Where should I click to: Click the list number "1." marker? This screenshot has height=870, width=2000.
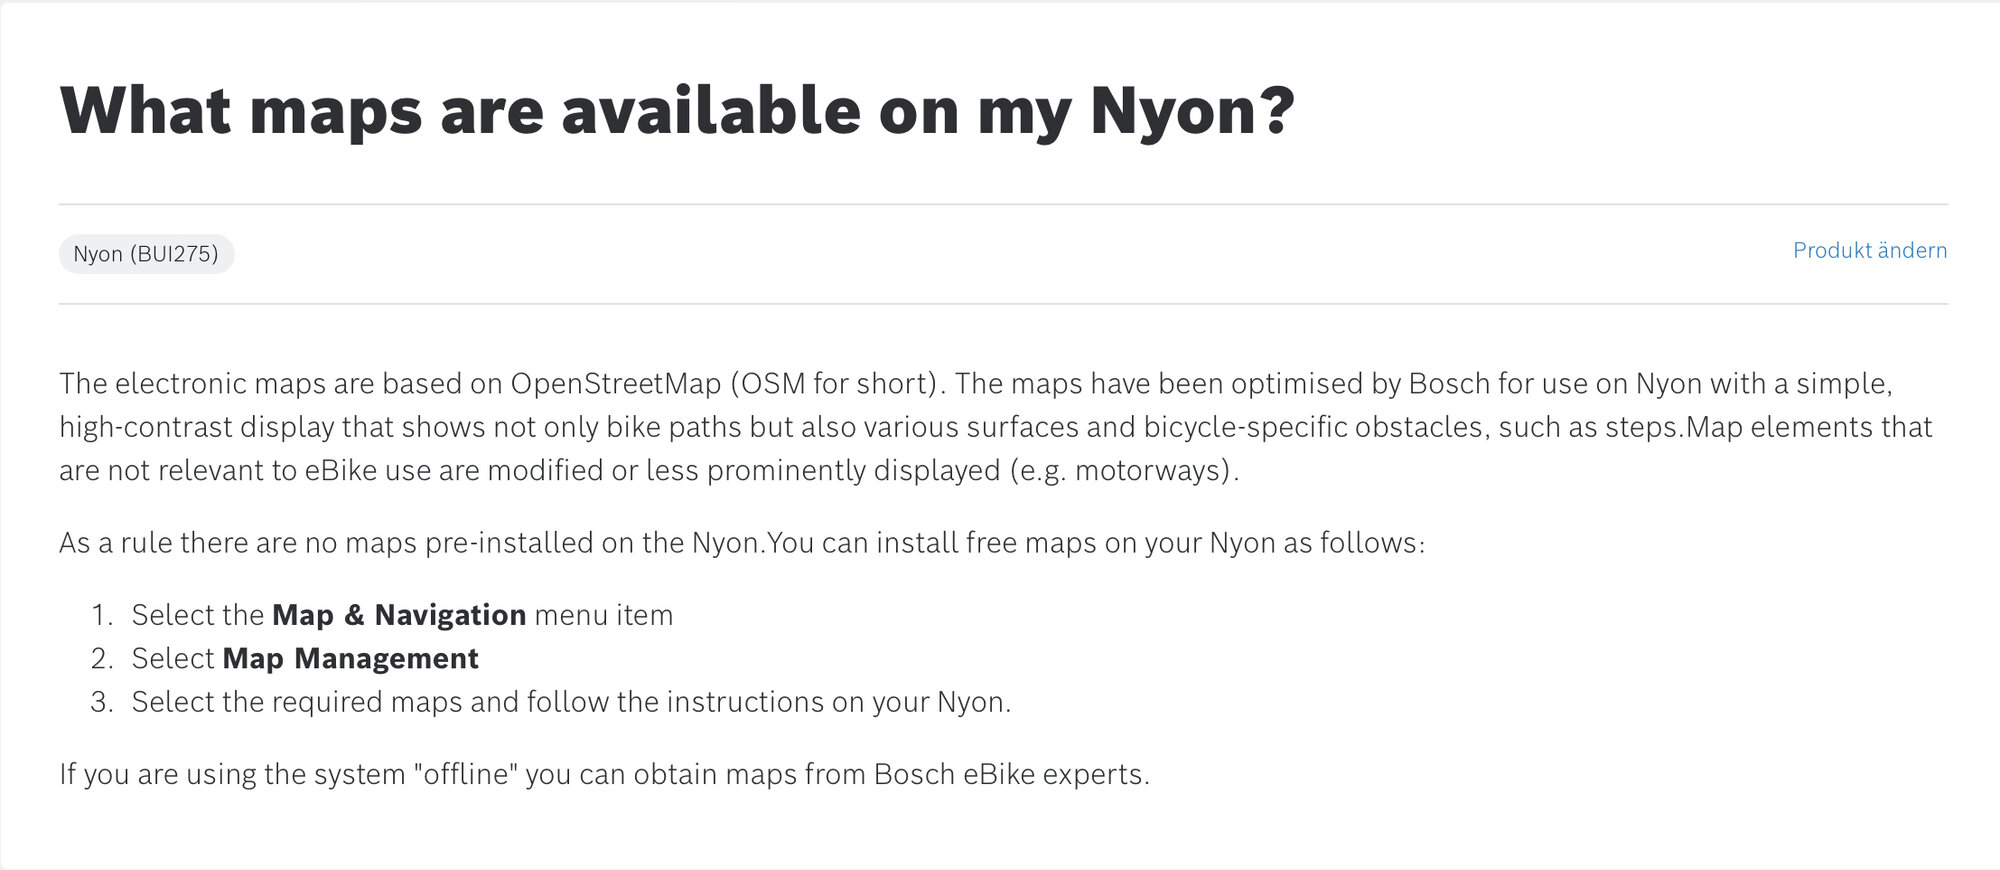click(102, 615)
